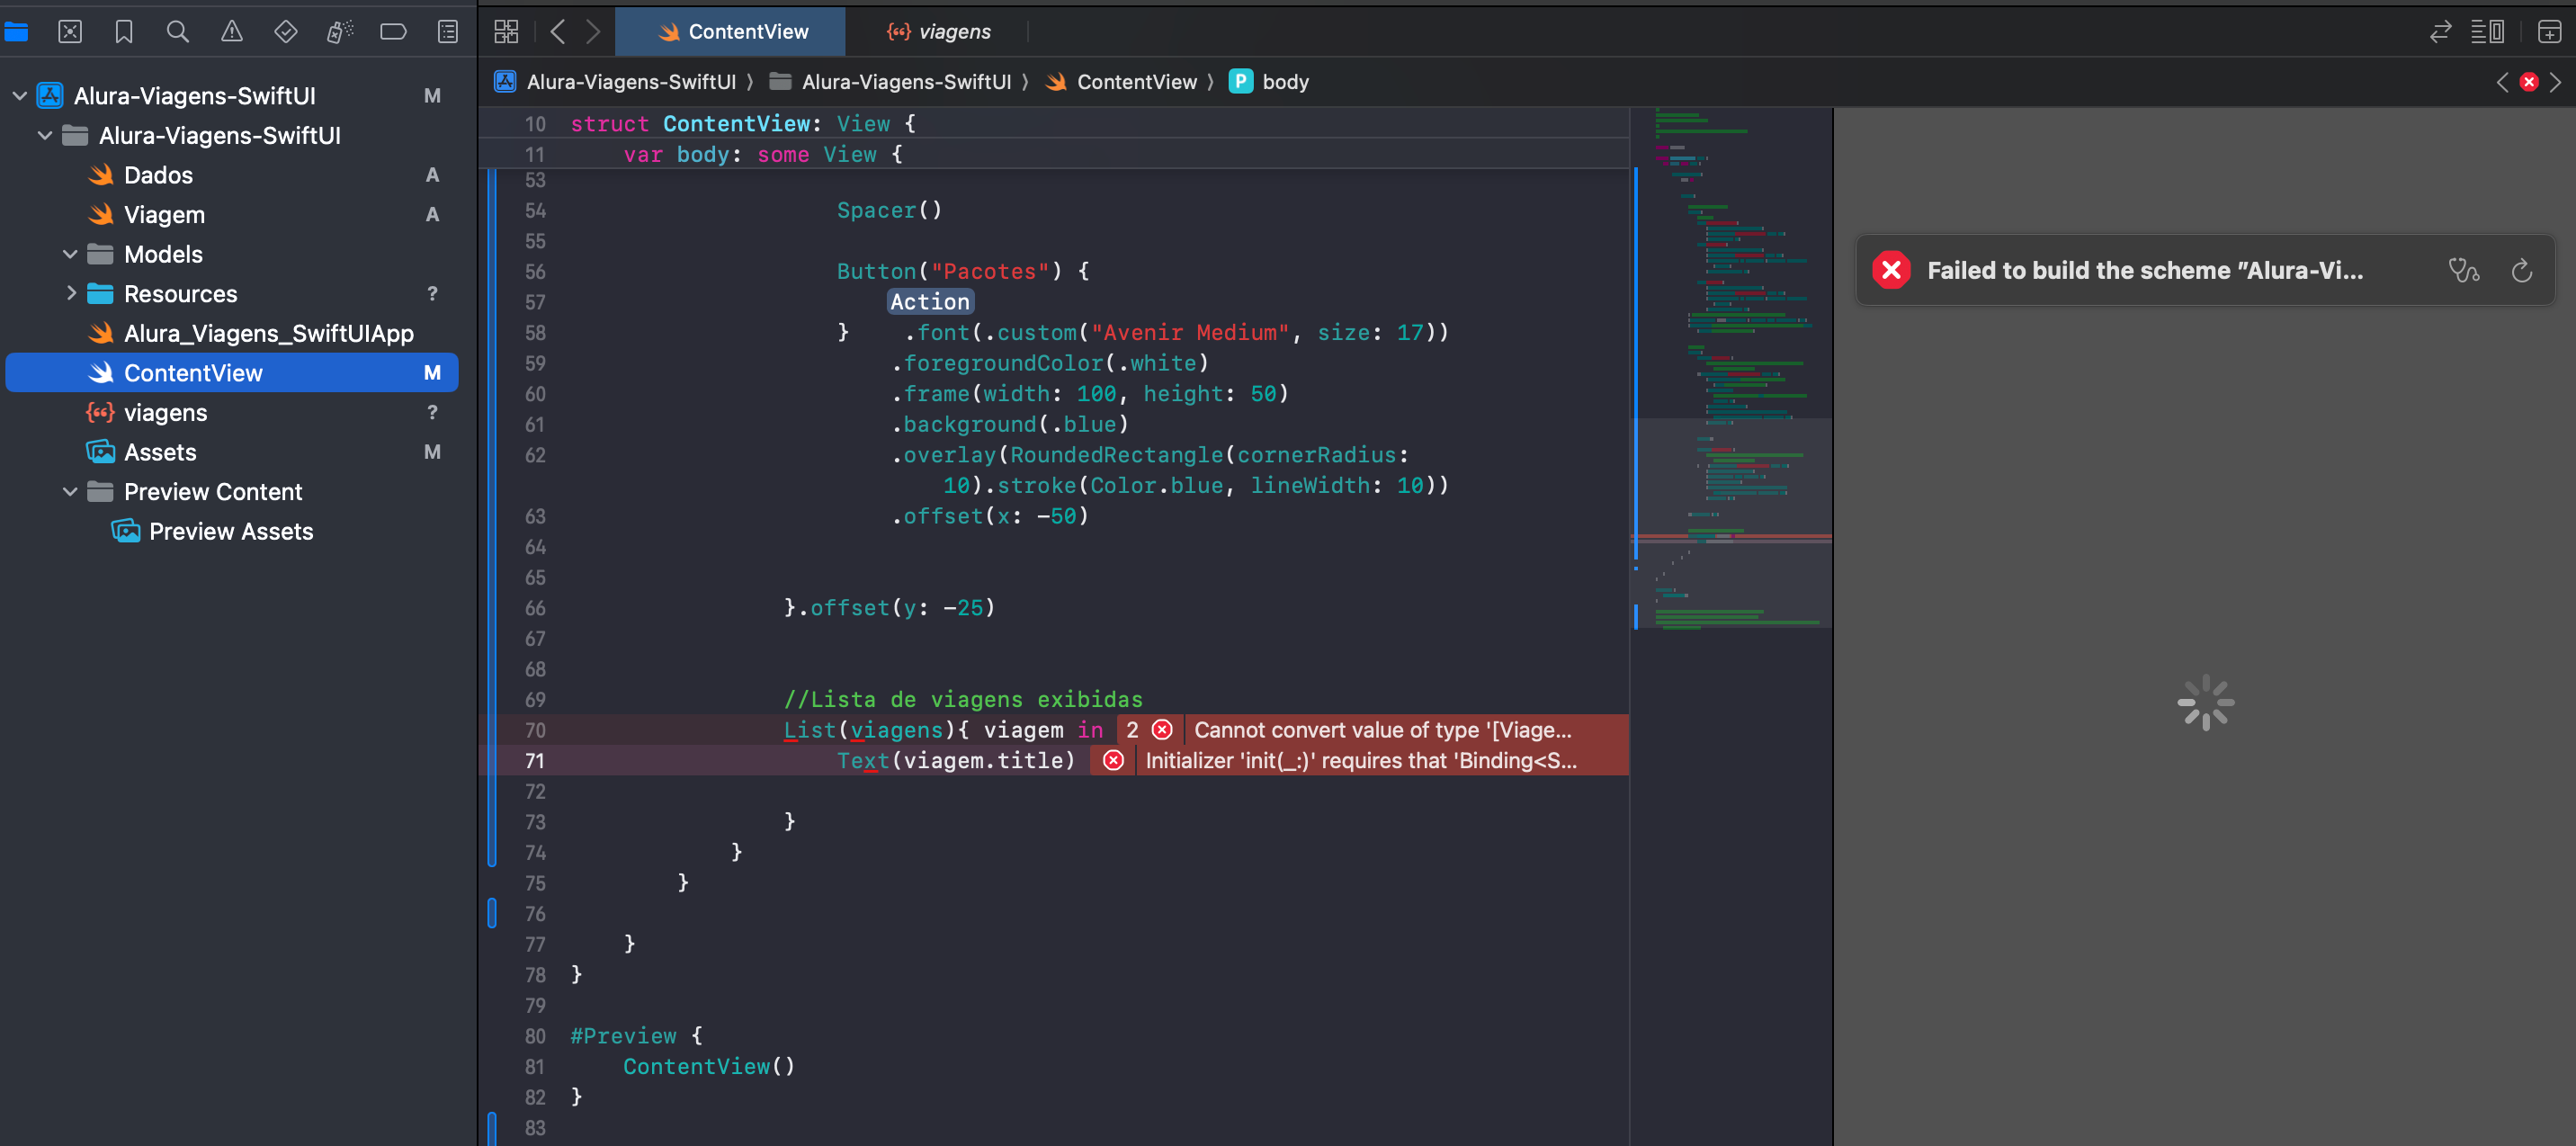
Task: Click line number 70 in gutter
Action: tap(535, 730)
